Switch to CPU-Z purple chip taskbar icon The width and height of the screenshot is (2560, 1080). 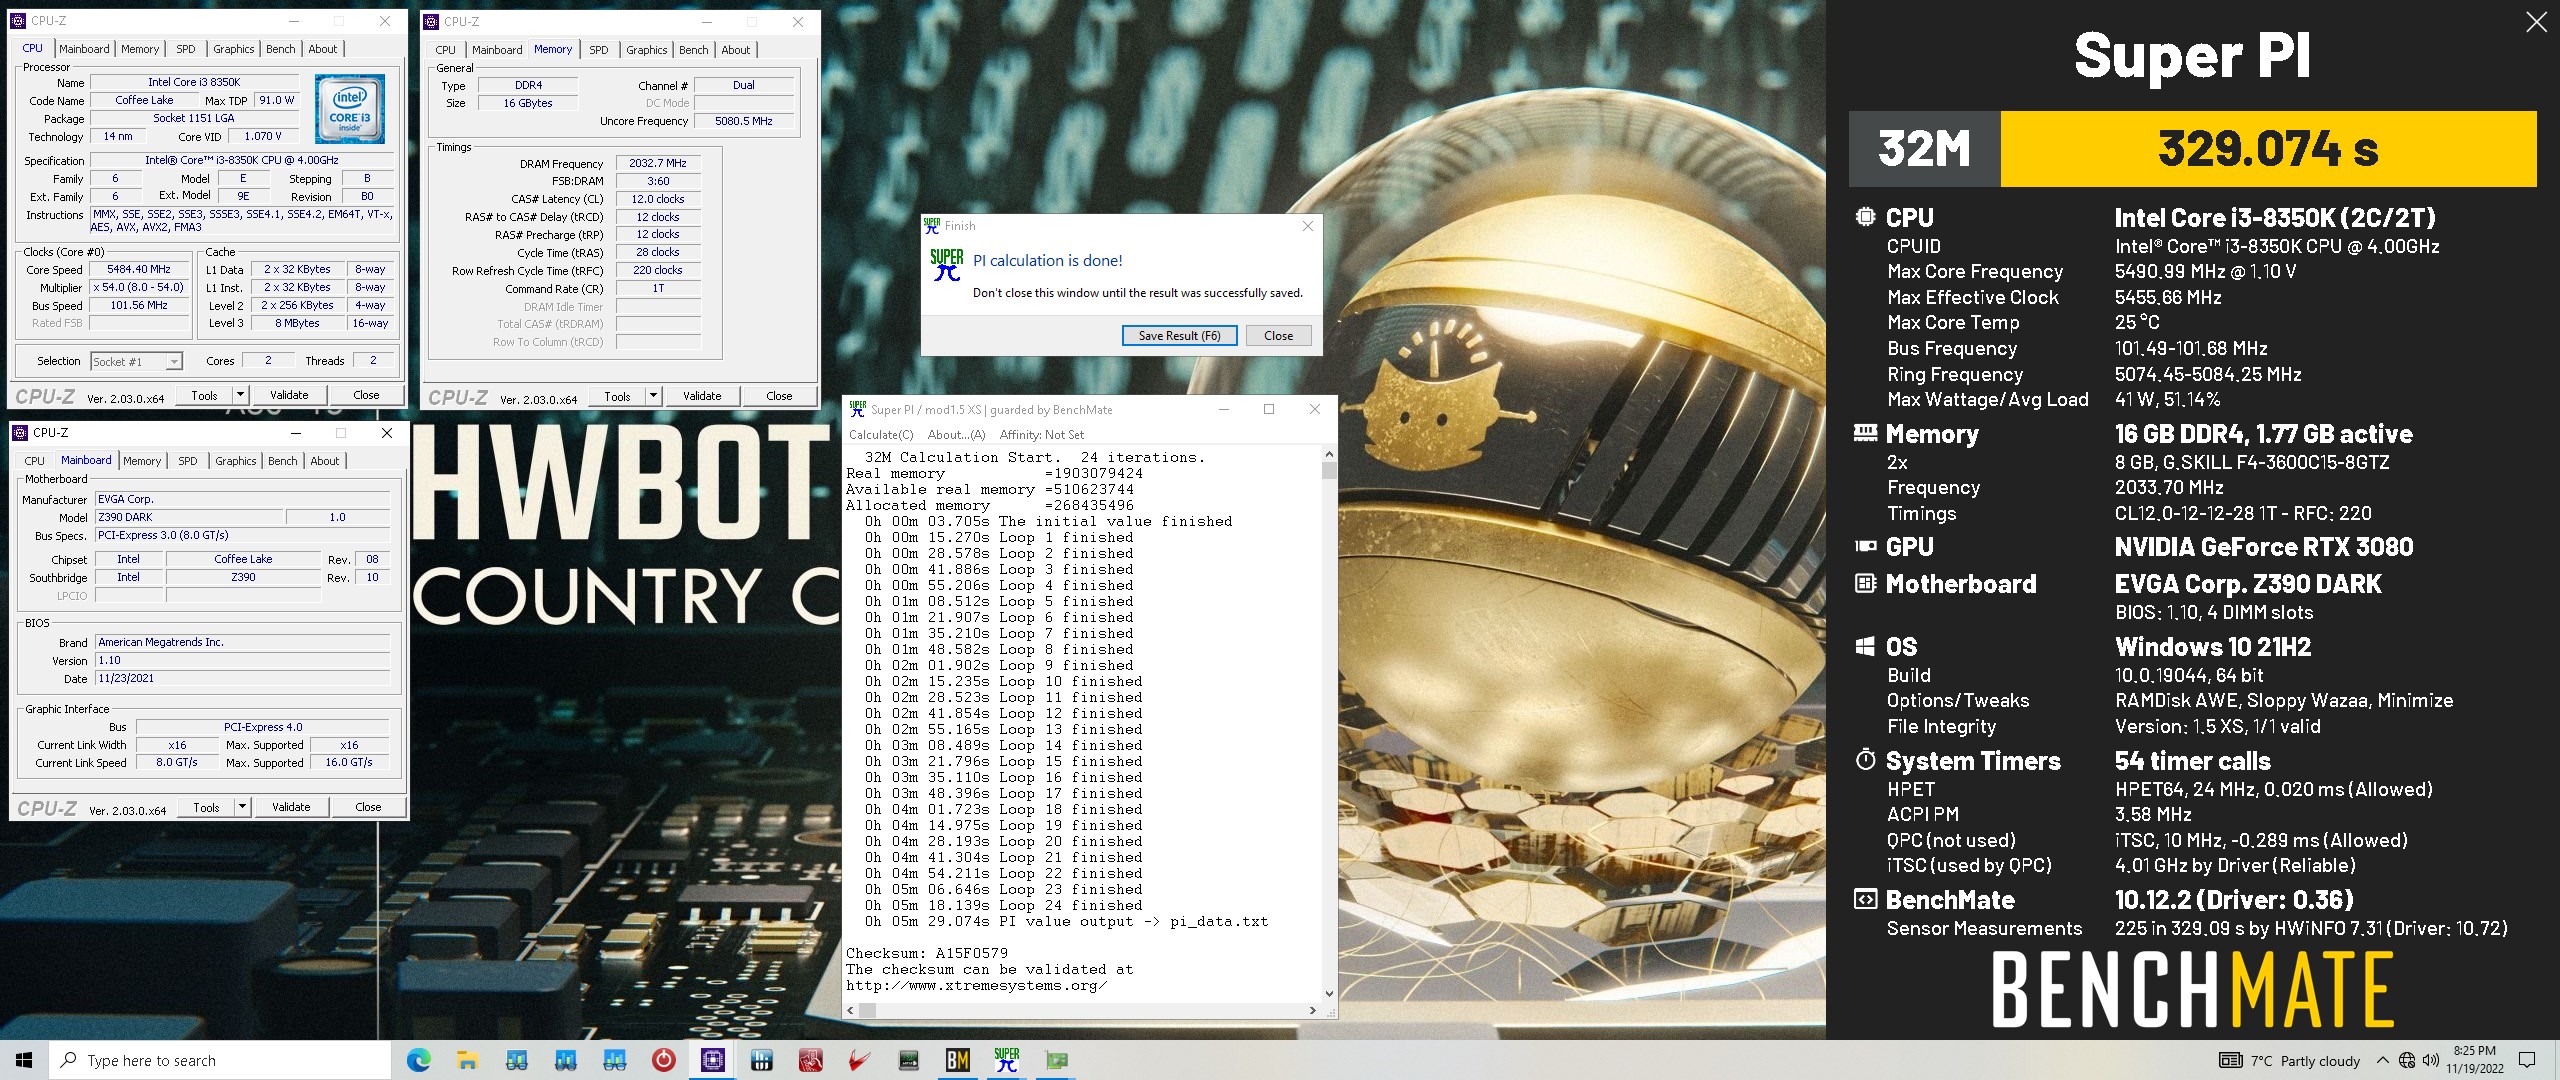click(x=712, y=1060)
